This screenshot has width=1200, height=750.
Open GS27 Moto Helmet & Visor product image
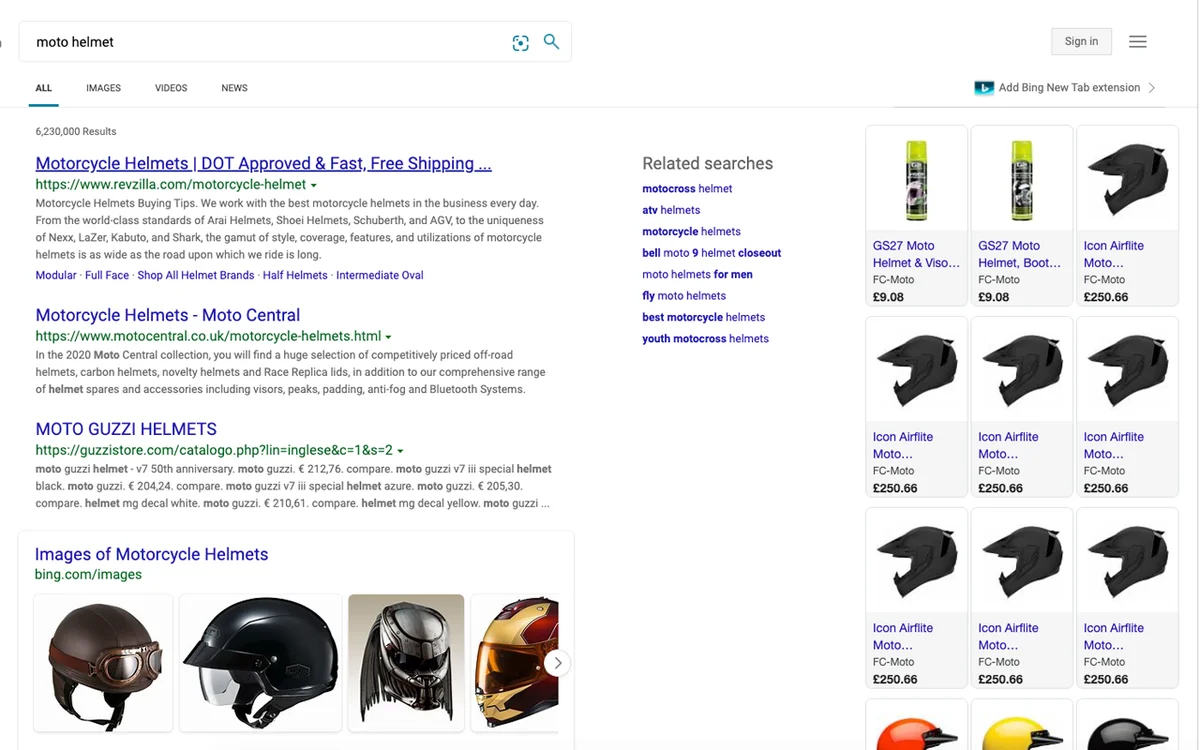pos(916,179)
